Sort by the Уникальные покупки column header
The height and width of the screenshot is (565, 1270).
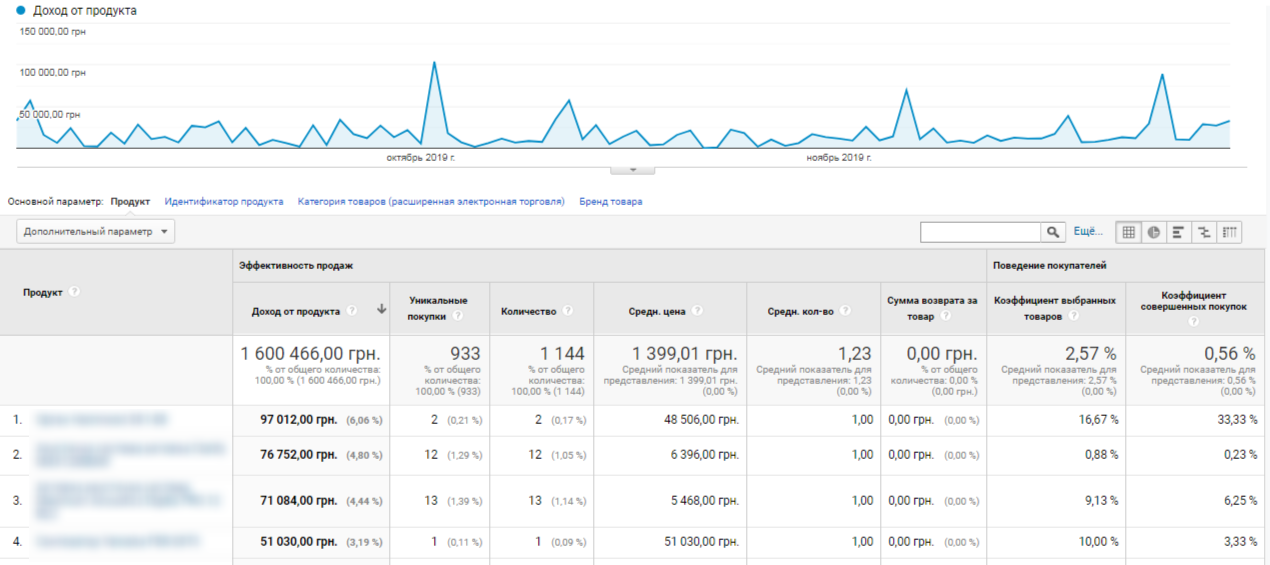[x=438, y=301]
